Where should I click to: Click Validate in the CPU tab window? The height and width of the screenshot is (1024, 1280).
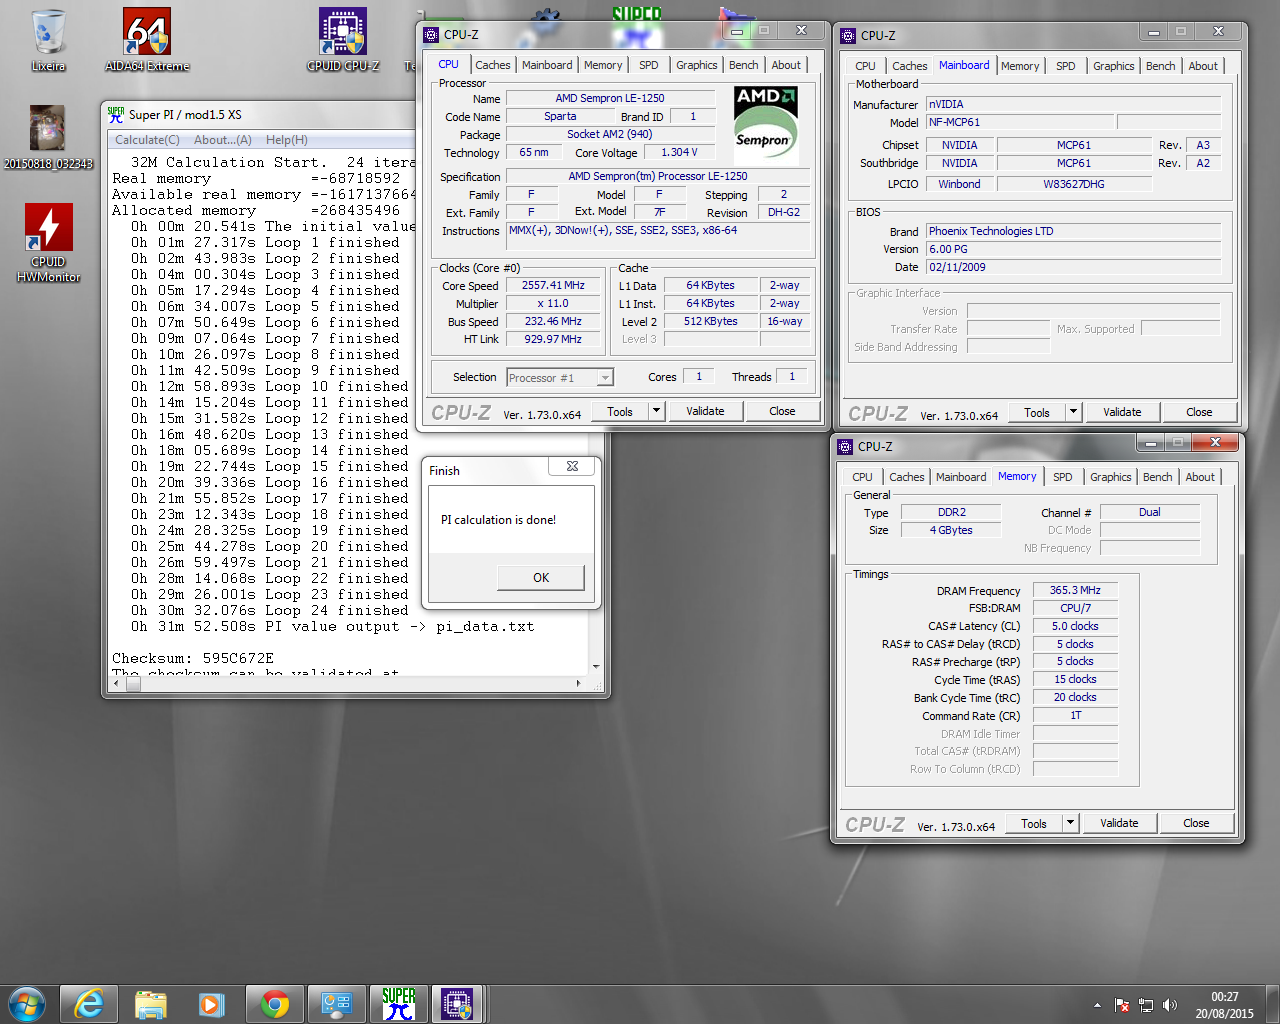[705, 411]
